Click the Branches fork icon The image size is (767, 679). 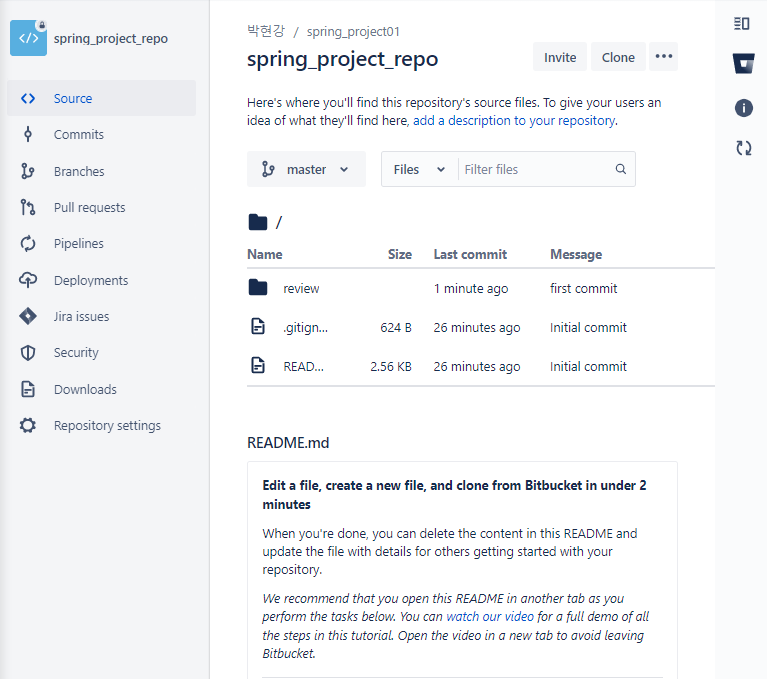click(x=28, y=171)
